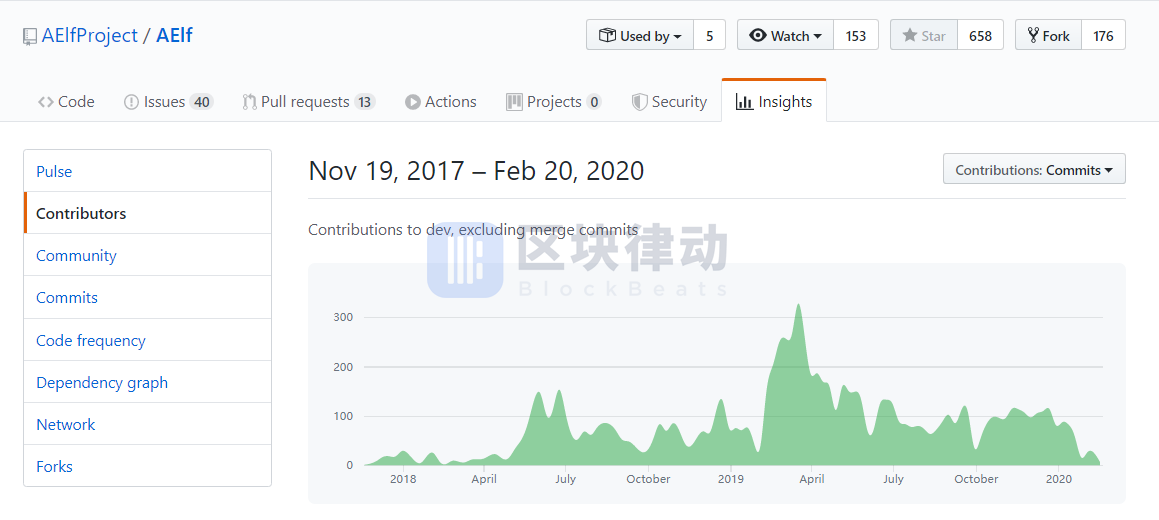The image size is (1159, 520).
Task: Click the Code angle-brackets icon
Action: click(45, 102)
